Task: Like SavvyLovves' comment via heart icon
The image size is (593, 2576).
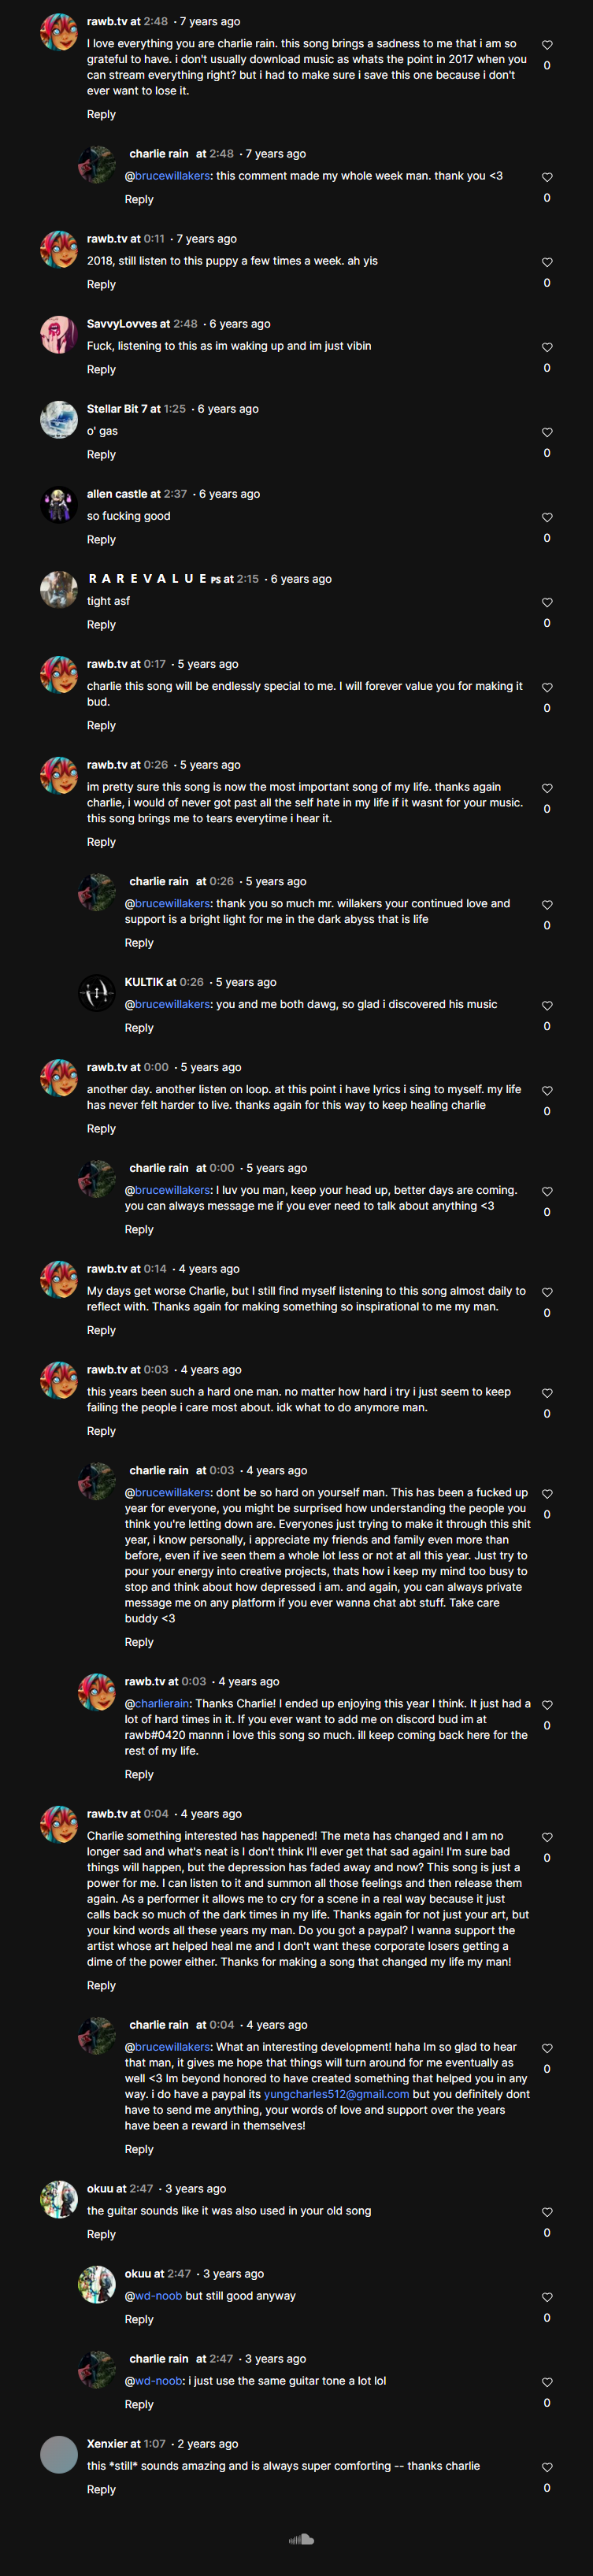Action: [547, 347]
